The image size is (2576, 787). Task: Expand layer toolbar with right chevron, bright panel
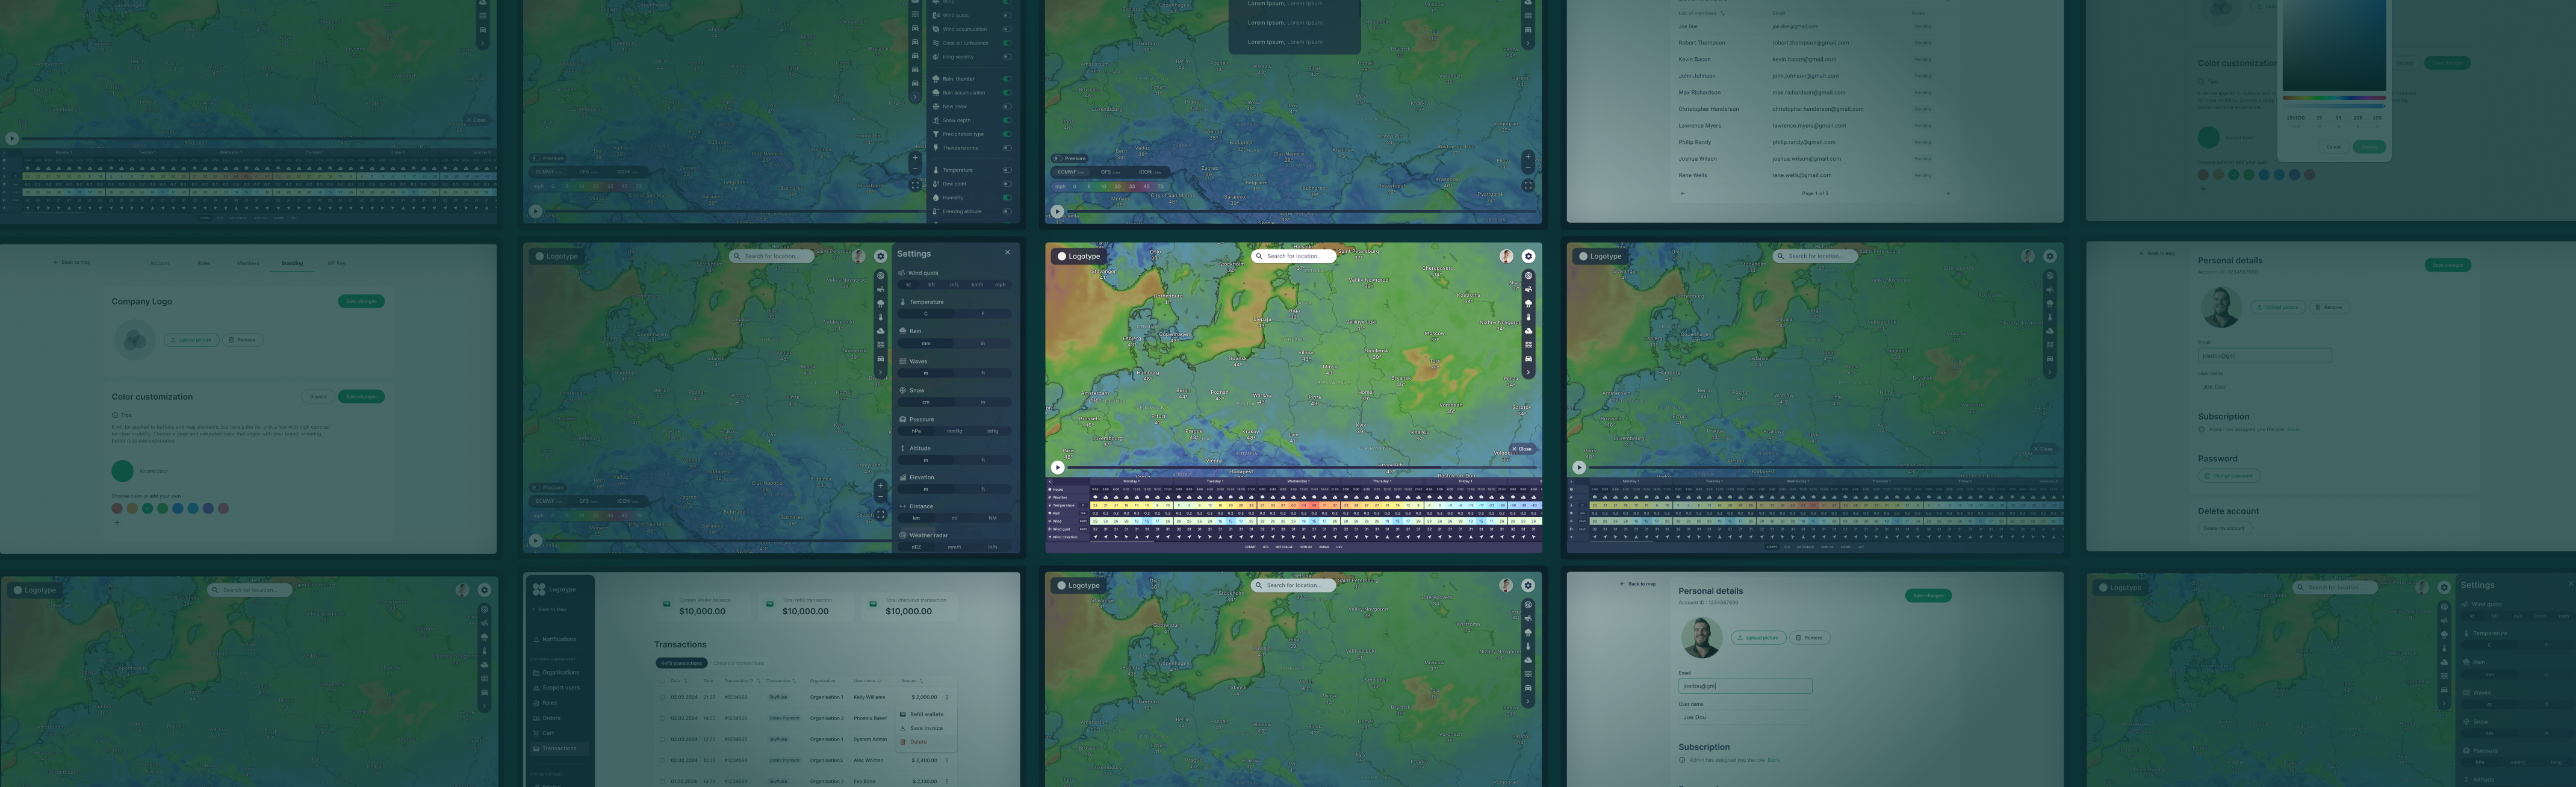(x=1528, y=372)
